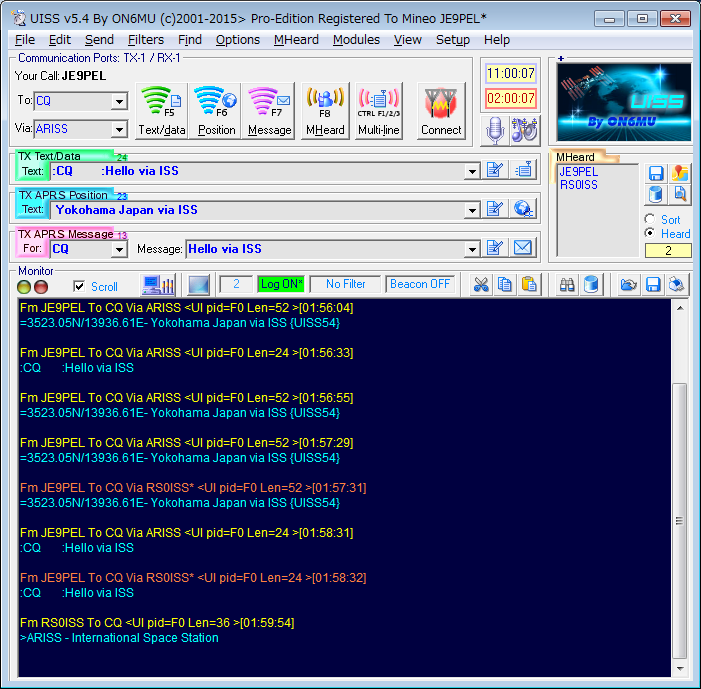Viewport: 701px width, 689px height.
Task: Find text using binoculars icon
Action: (x=567, y=284)
